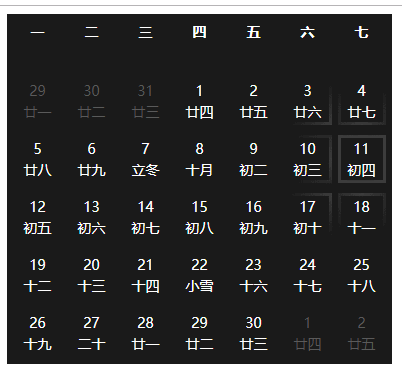Click the 六 weekday header
This screenshot has width=402, height=385.
307,33
